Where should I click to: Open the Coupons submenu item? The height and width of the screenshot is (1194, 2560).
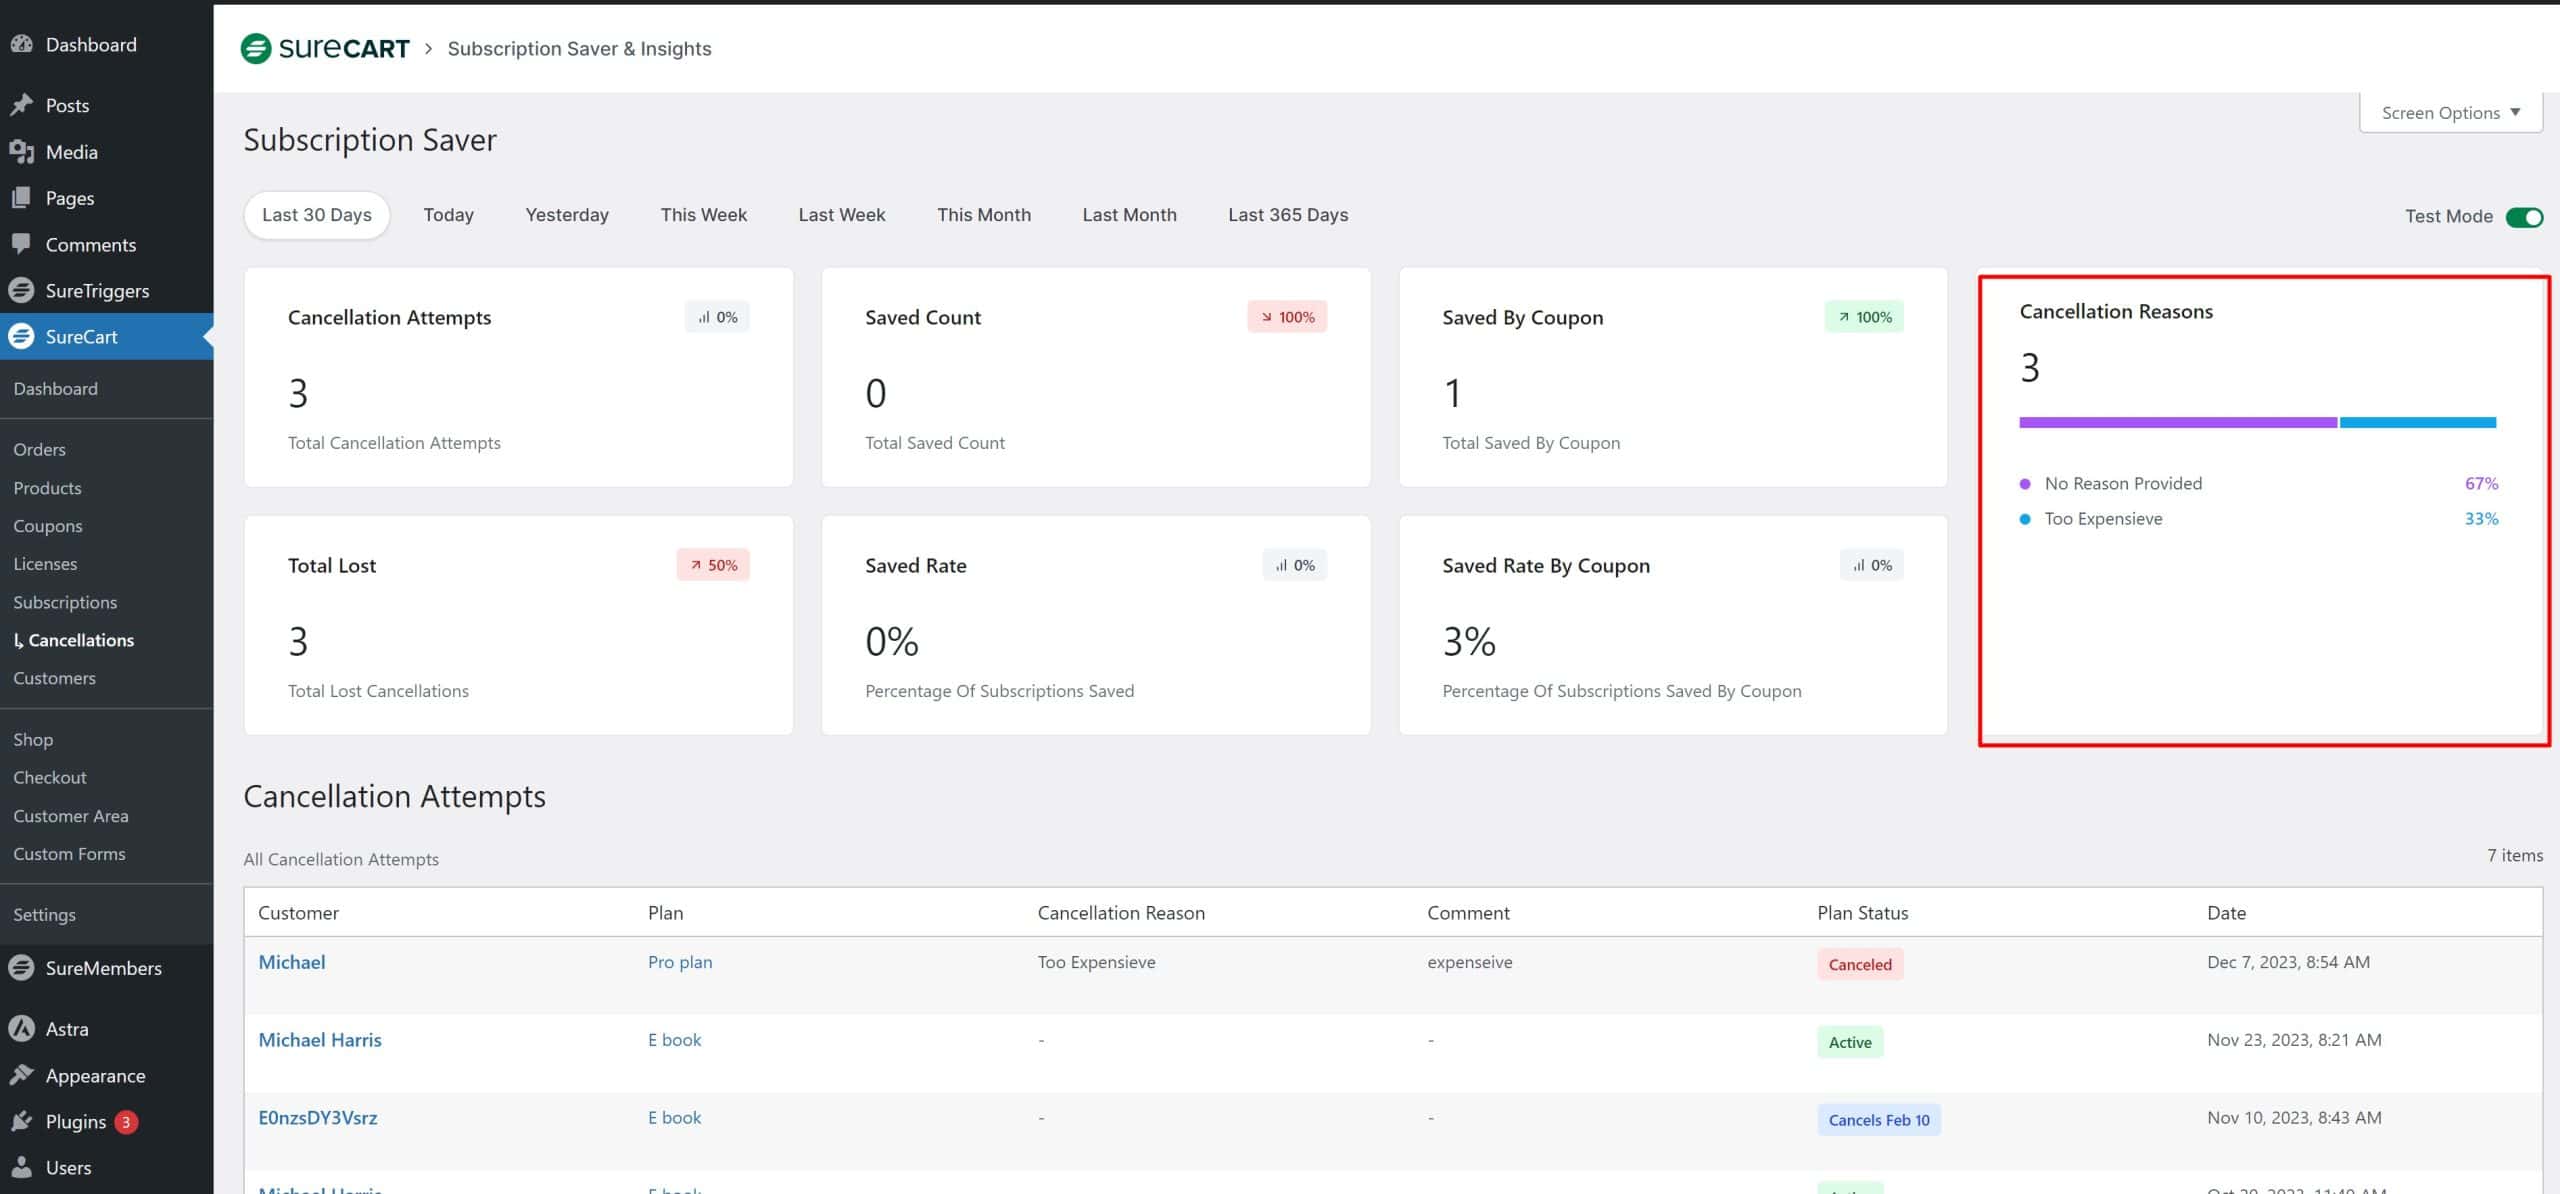[48, 526]
